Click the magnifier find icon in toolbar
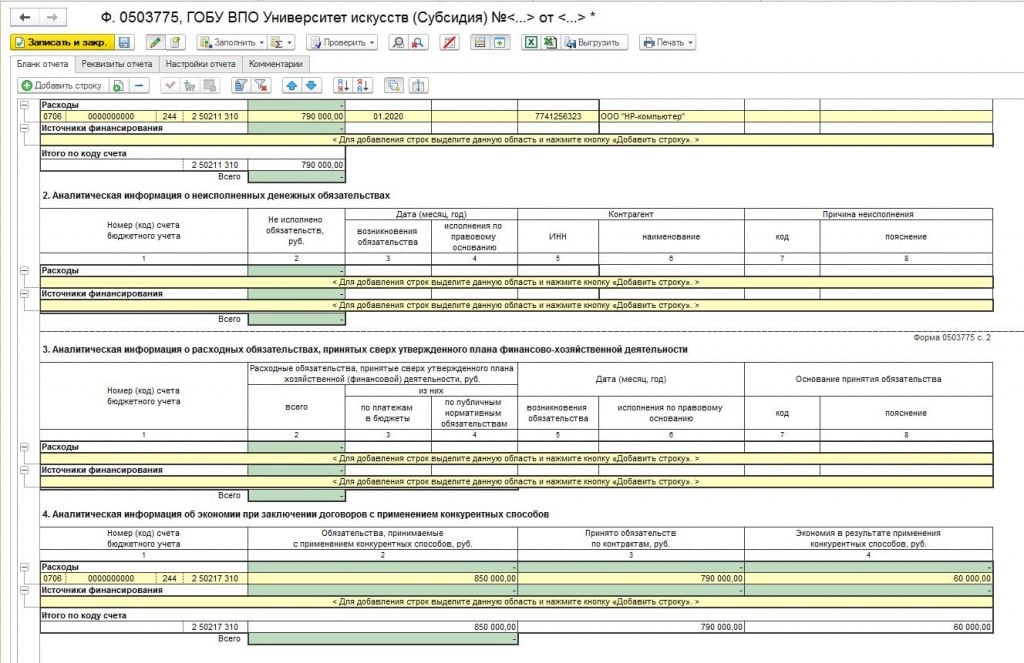1024x663 pixels. [x=398, y=43]
